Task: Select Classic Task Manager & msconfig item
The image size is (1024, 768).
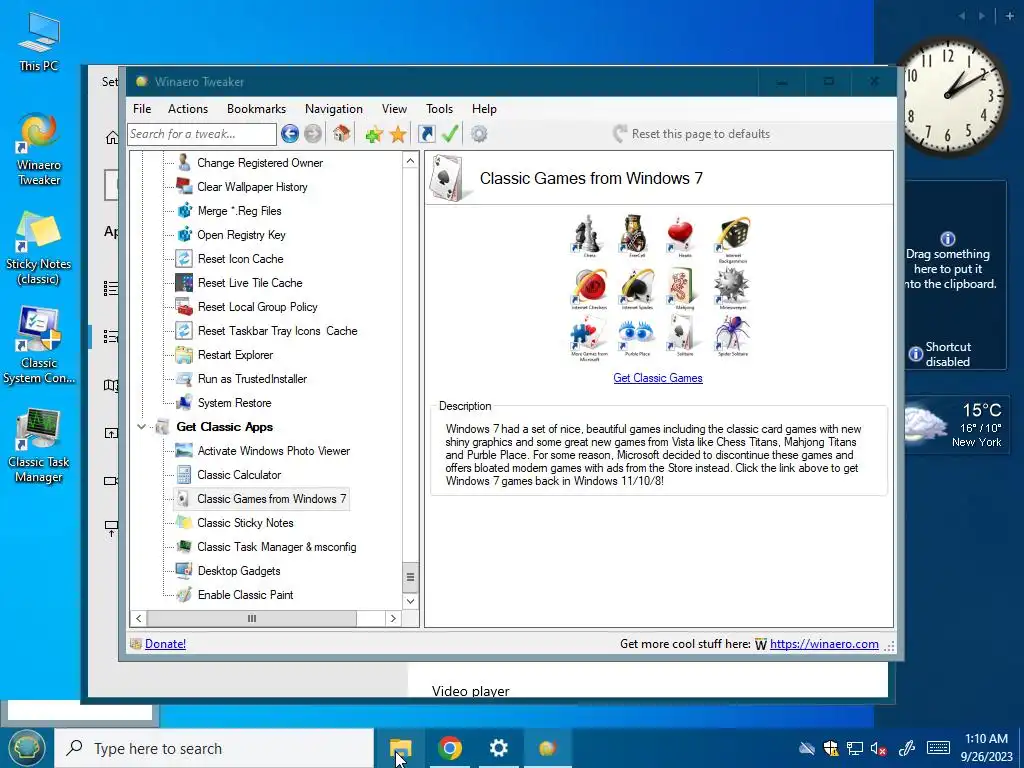Action: [276, 547]
